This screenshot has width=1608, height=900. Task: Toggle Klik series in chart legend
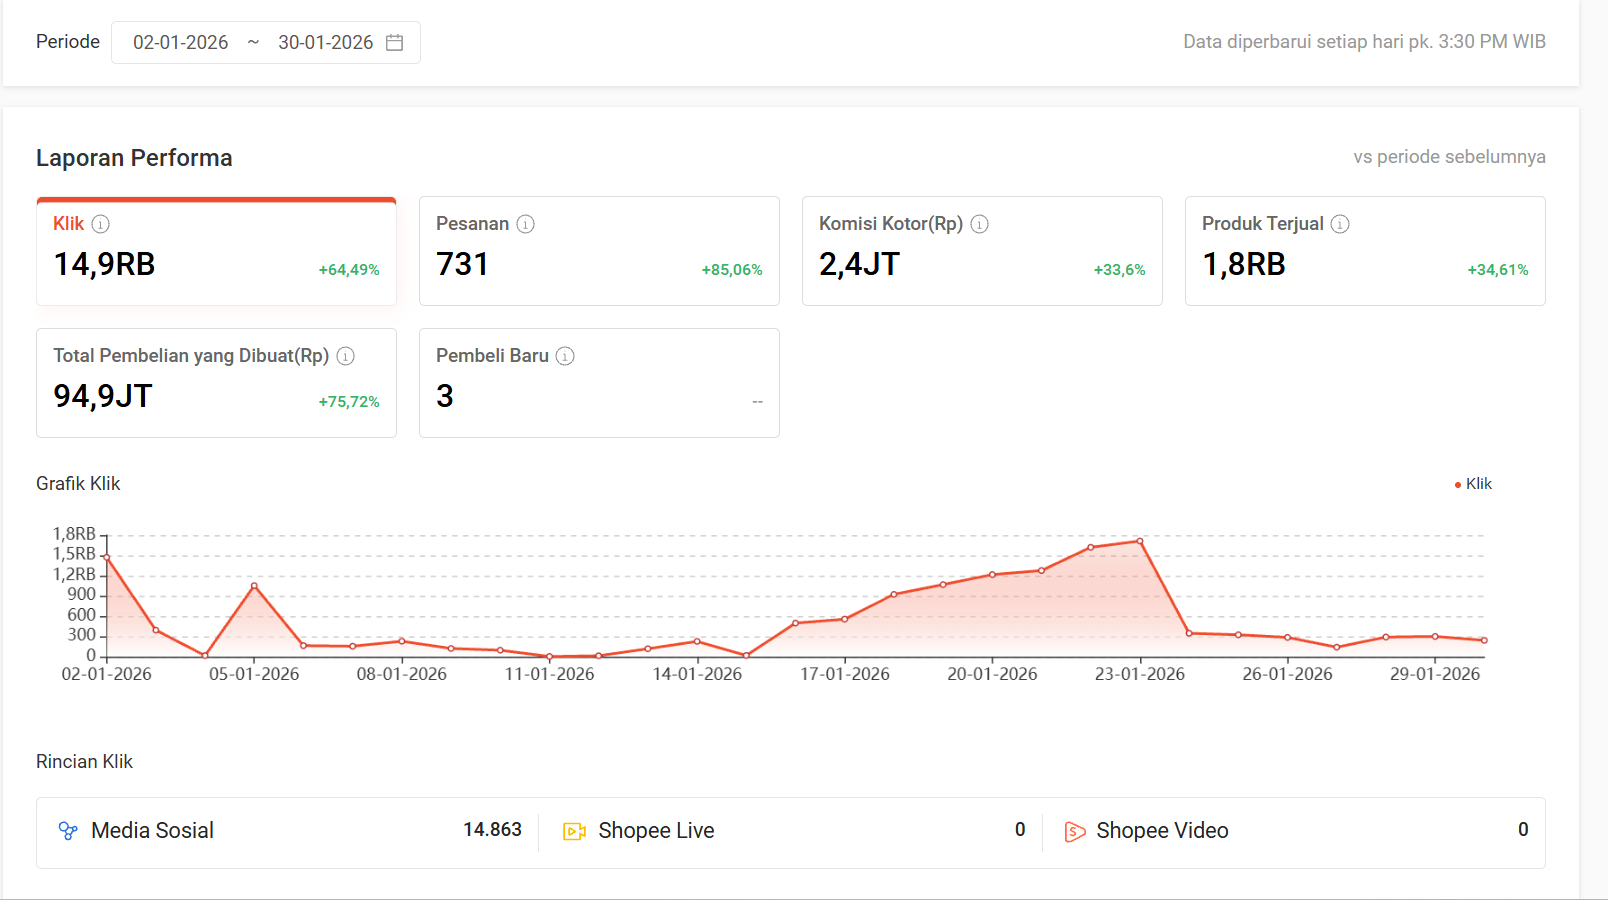1473,484
